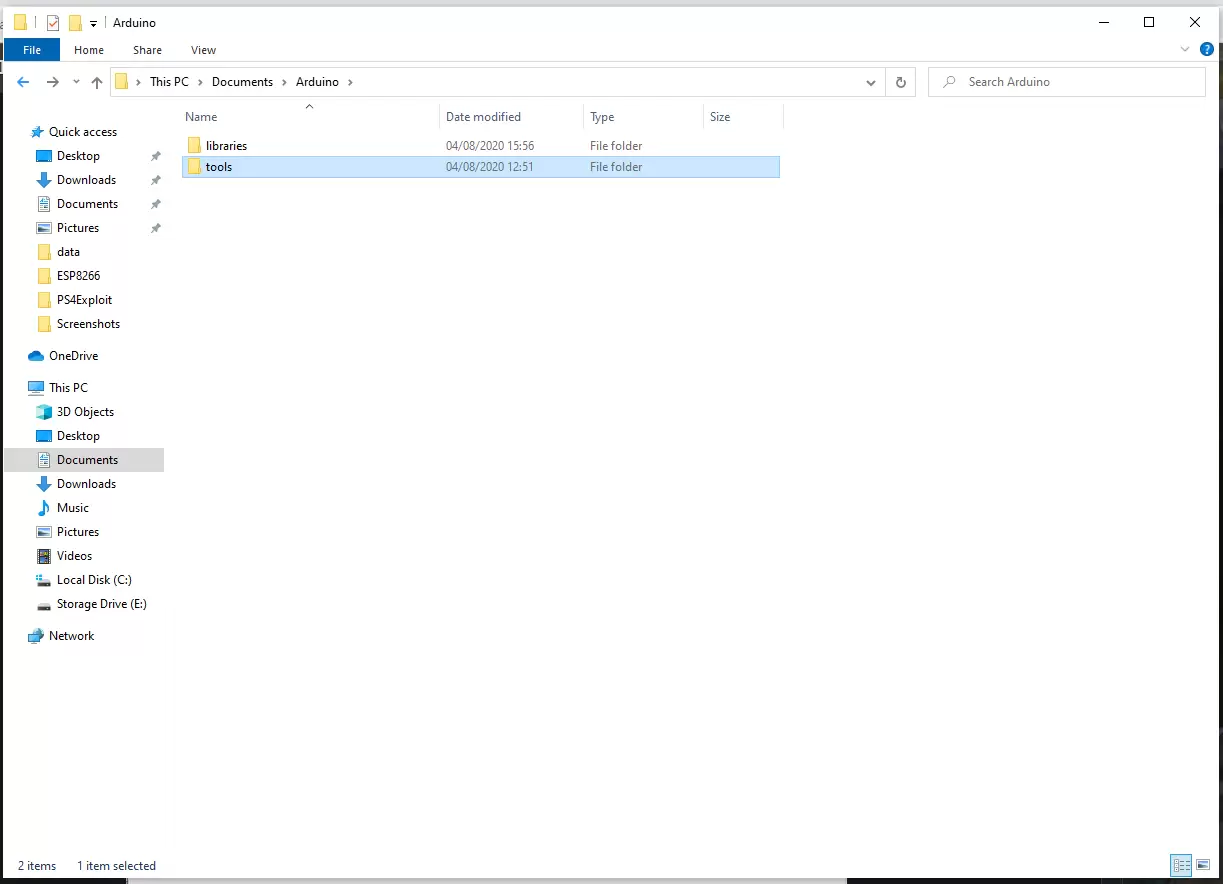Expand the ribbon with the chevron
Viewport: 1223px width, 884px height.
click(1185, 49)
